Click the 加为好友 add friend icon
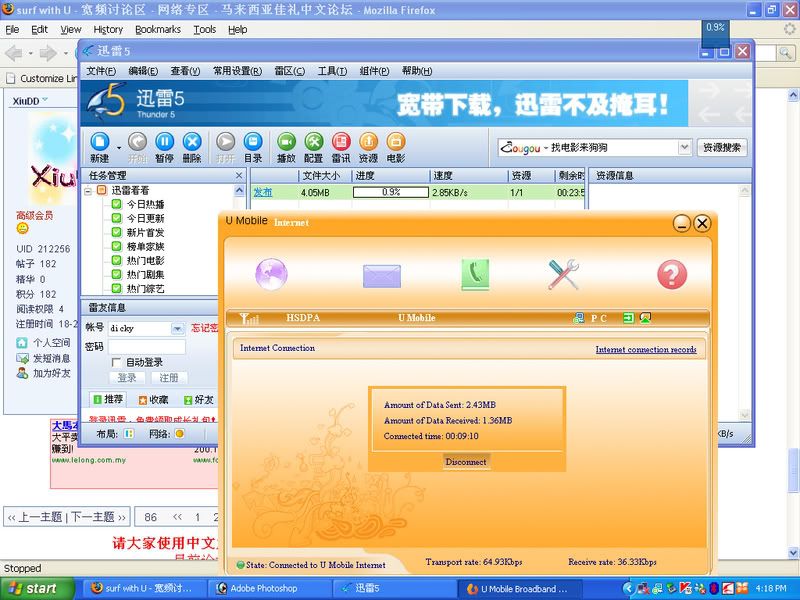This screenshot has height=600, width=800. pyautogui.click(x=22, y=373)
